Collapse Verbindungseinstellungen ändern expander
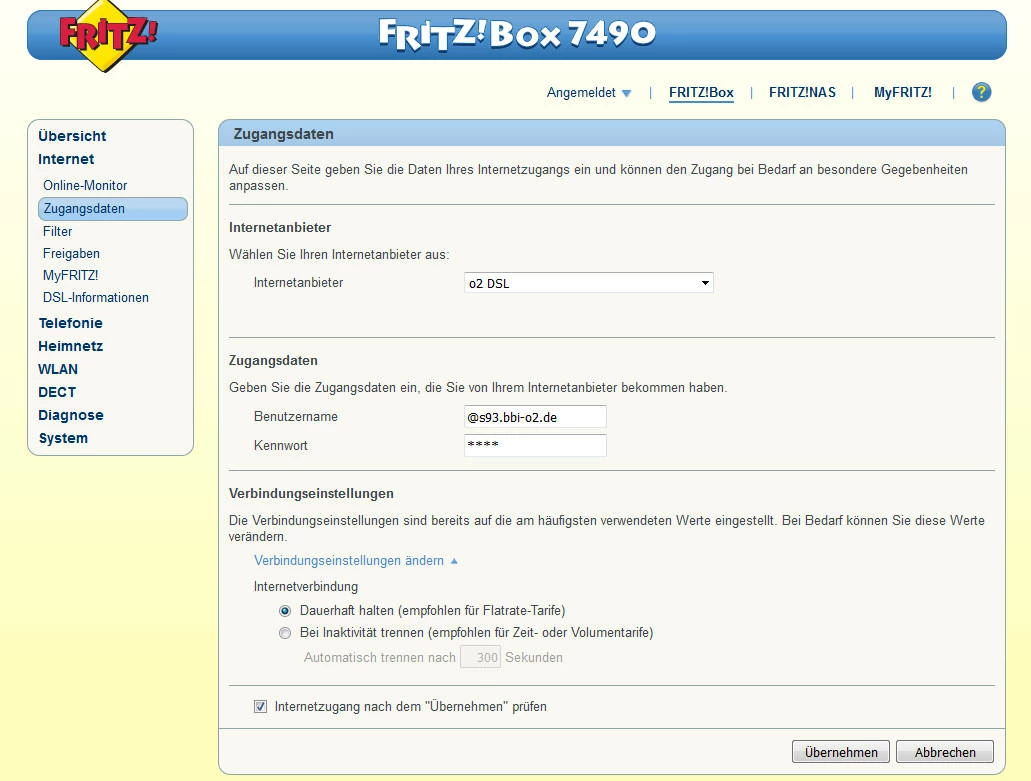 (x=356, y=561)
